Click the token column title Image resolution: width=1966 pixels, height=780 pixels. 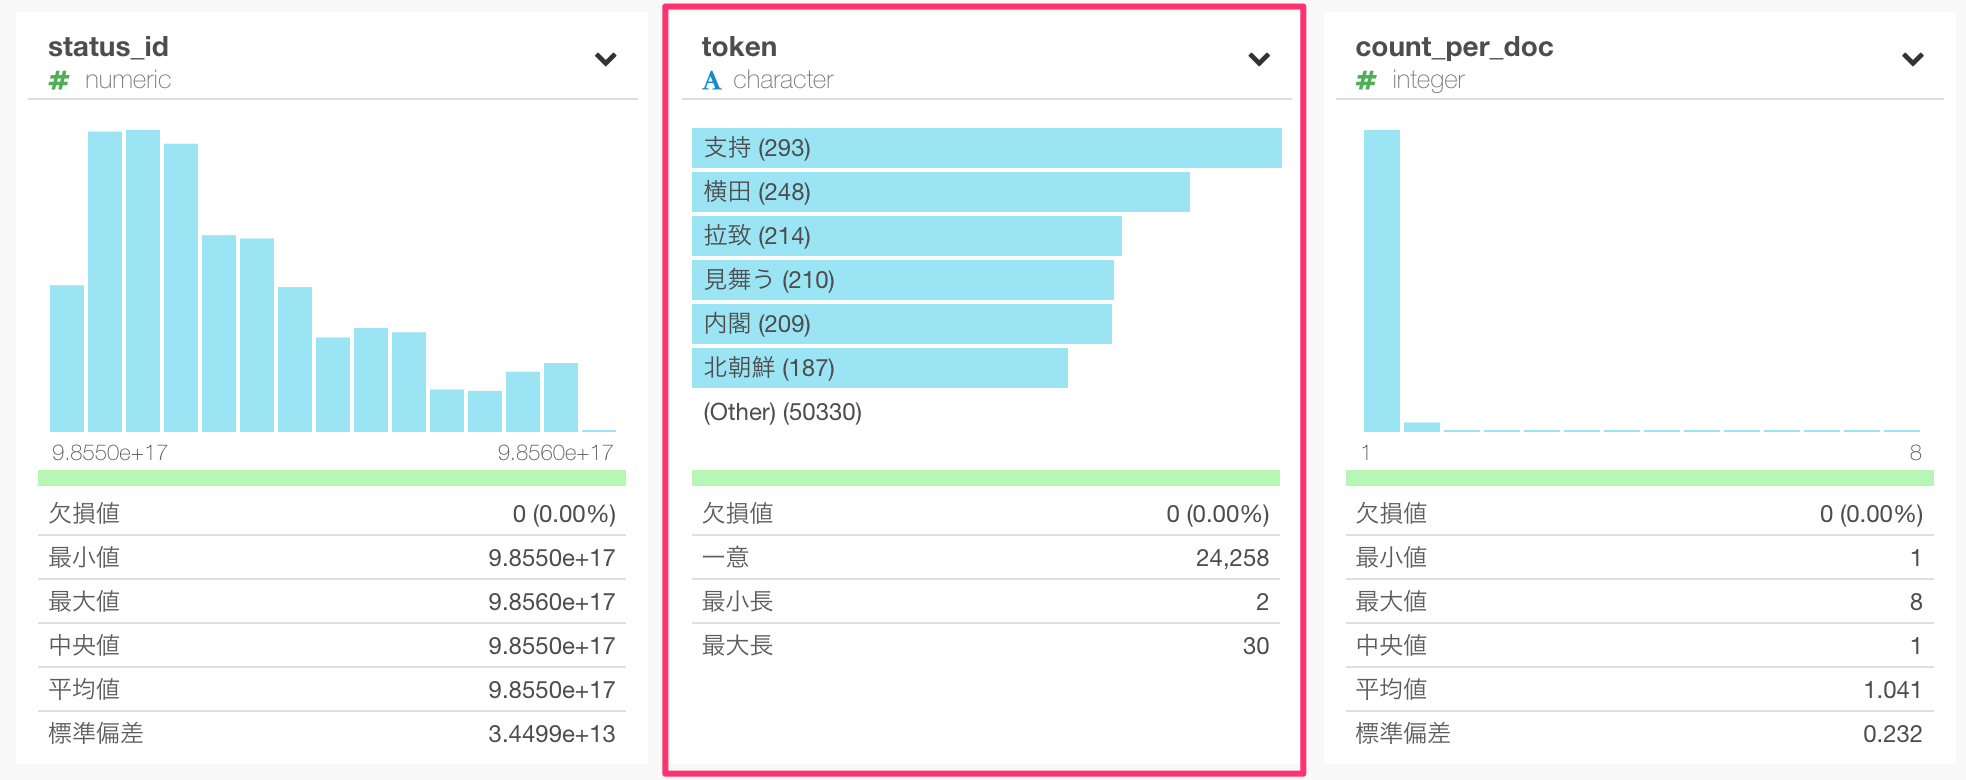pyautogui.click(x=739, y=47)
